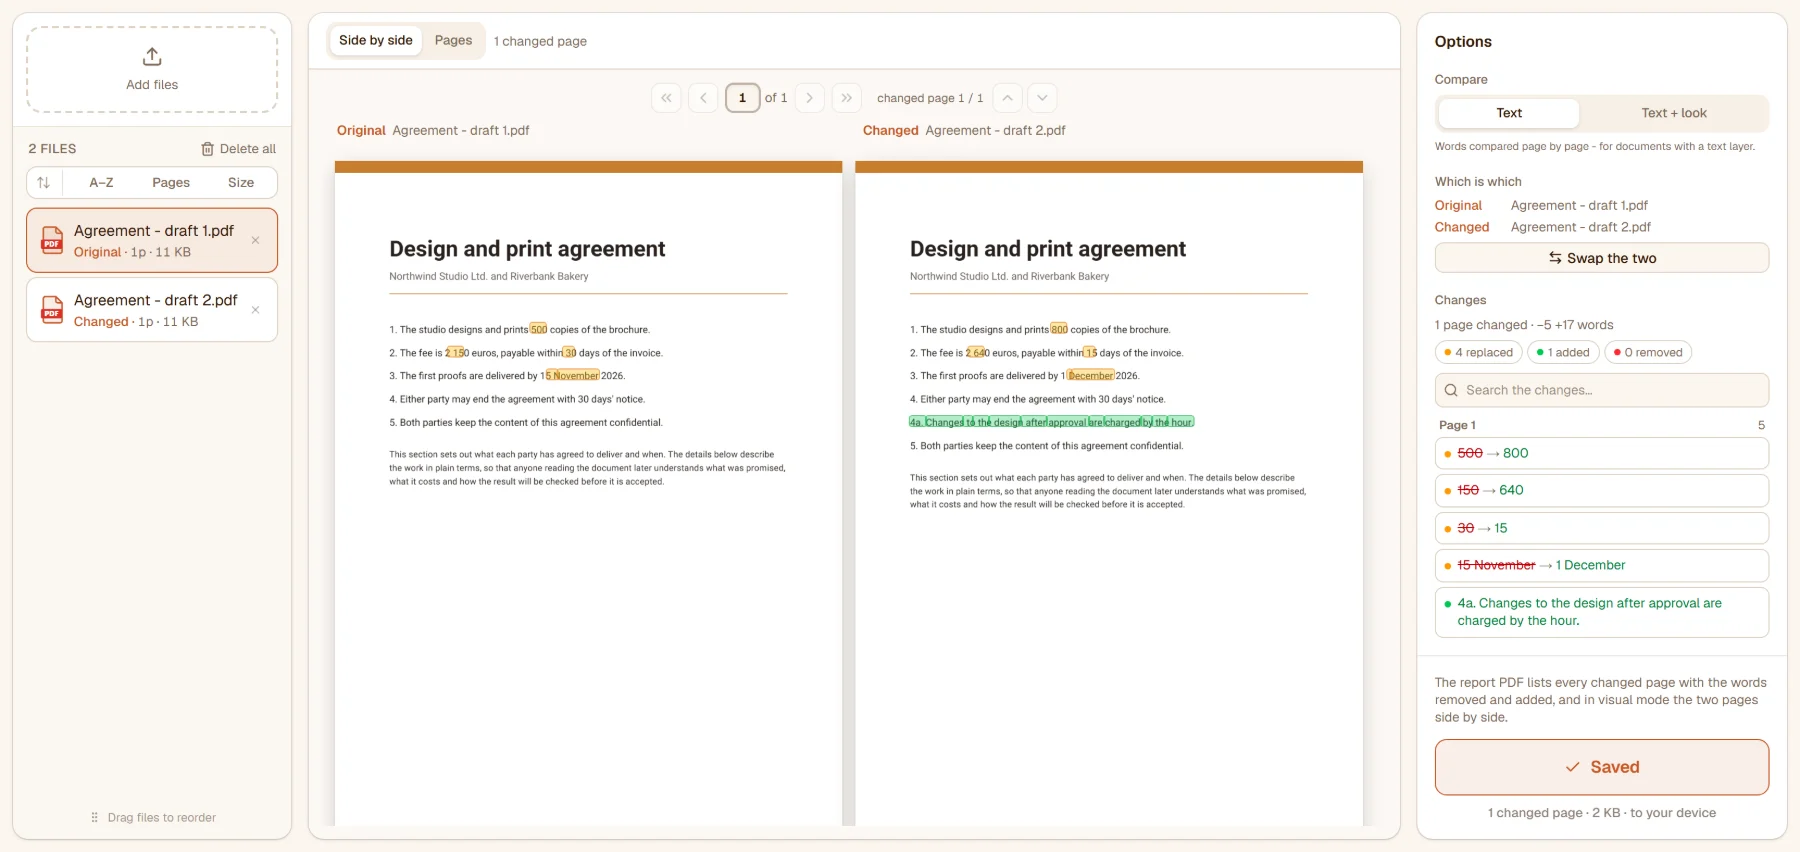Viewport: 1800px width, 852px height.
Task: Click the Search the changes field
Action: (1602, 390)
